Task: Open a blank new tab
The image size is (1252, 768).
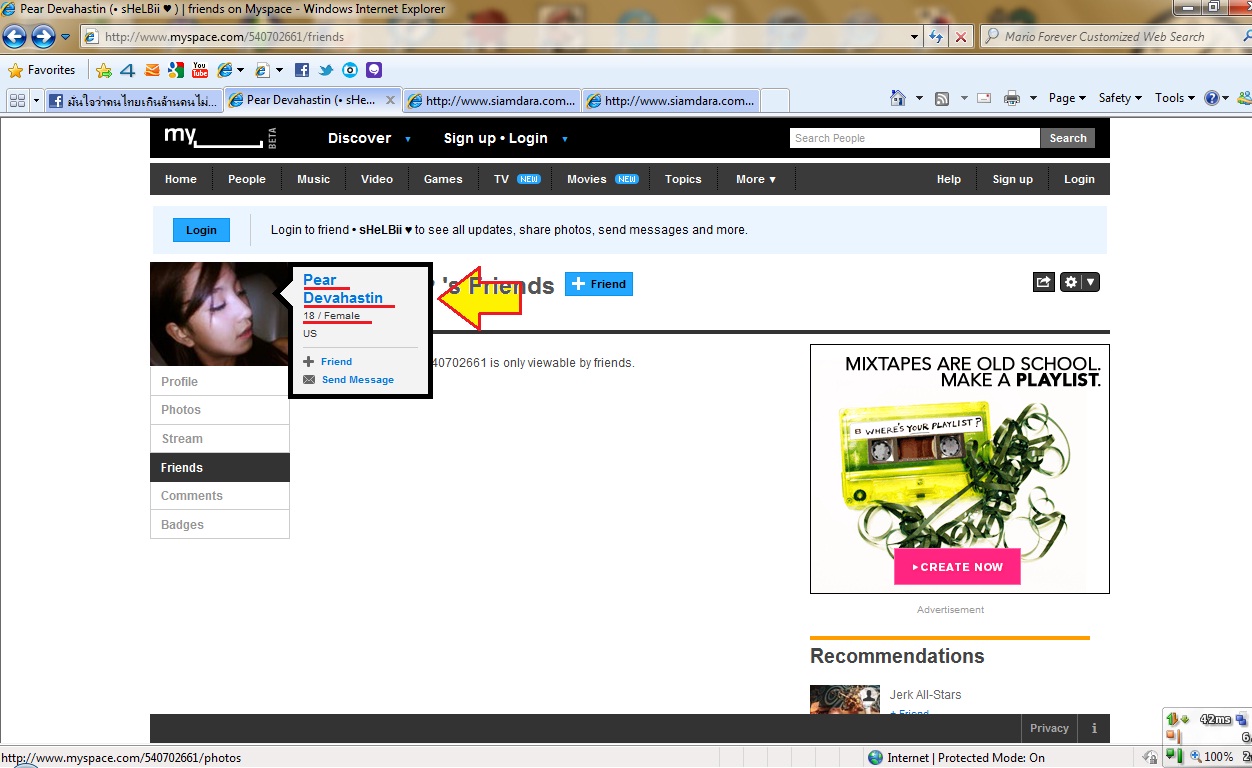Action: click(x=775, y=100)
